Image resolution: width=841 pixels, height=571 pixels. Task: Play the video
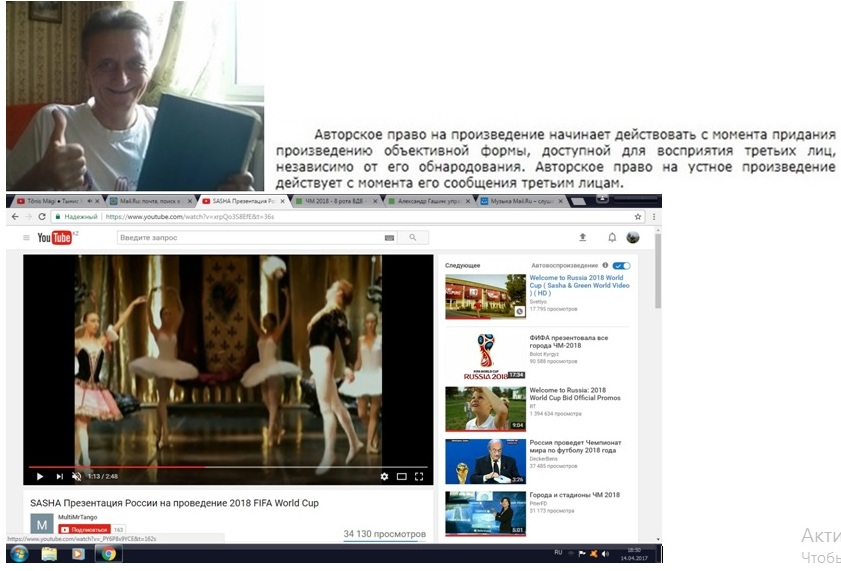(x=40, y=476)
